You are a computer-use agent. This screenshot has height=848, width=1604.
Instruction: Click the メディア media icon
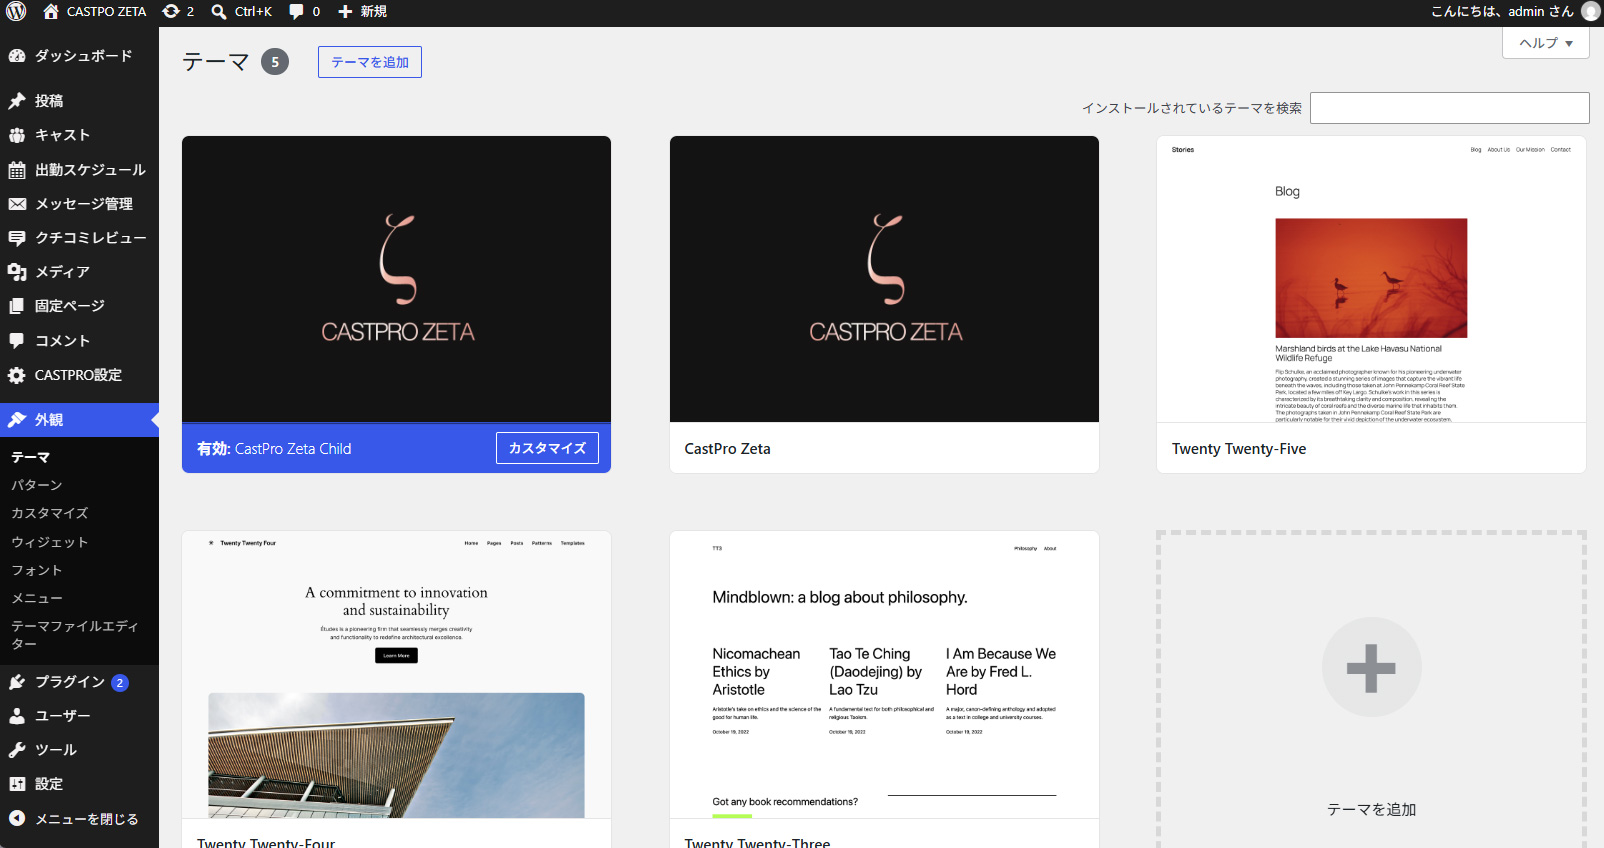click(17, 272)
